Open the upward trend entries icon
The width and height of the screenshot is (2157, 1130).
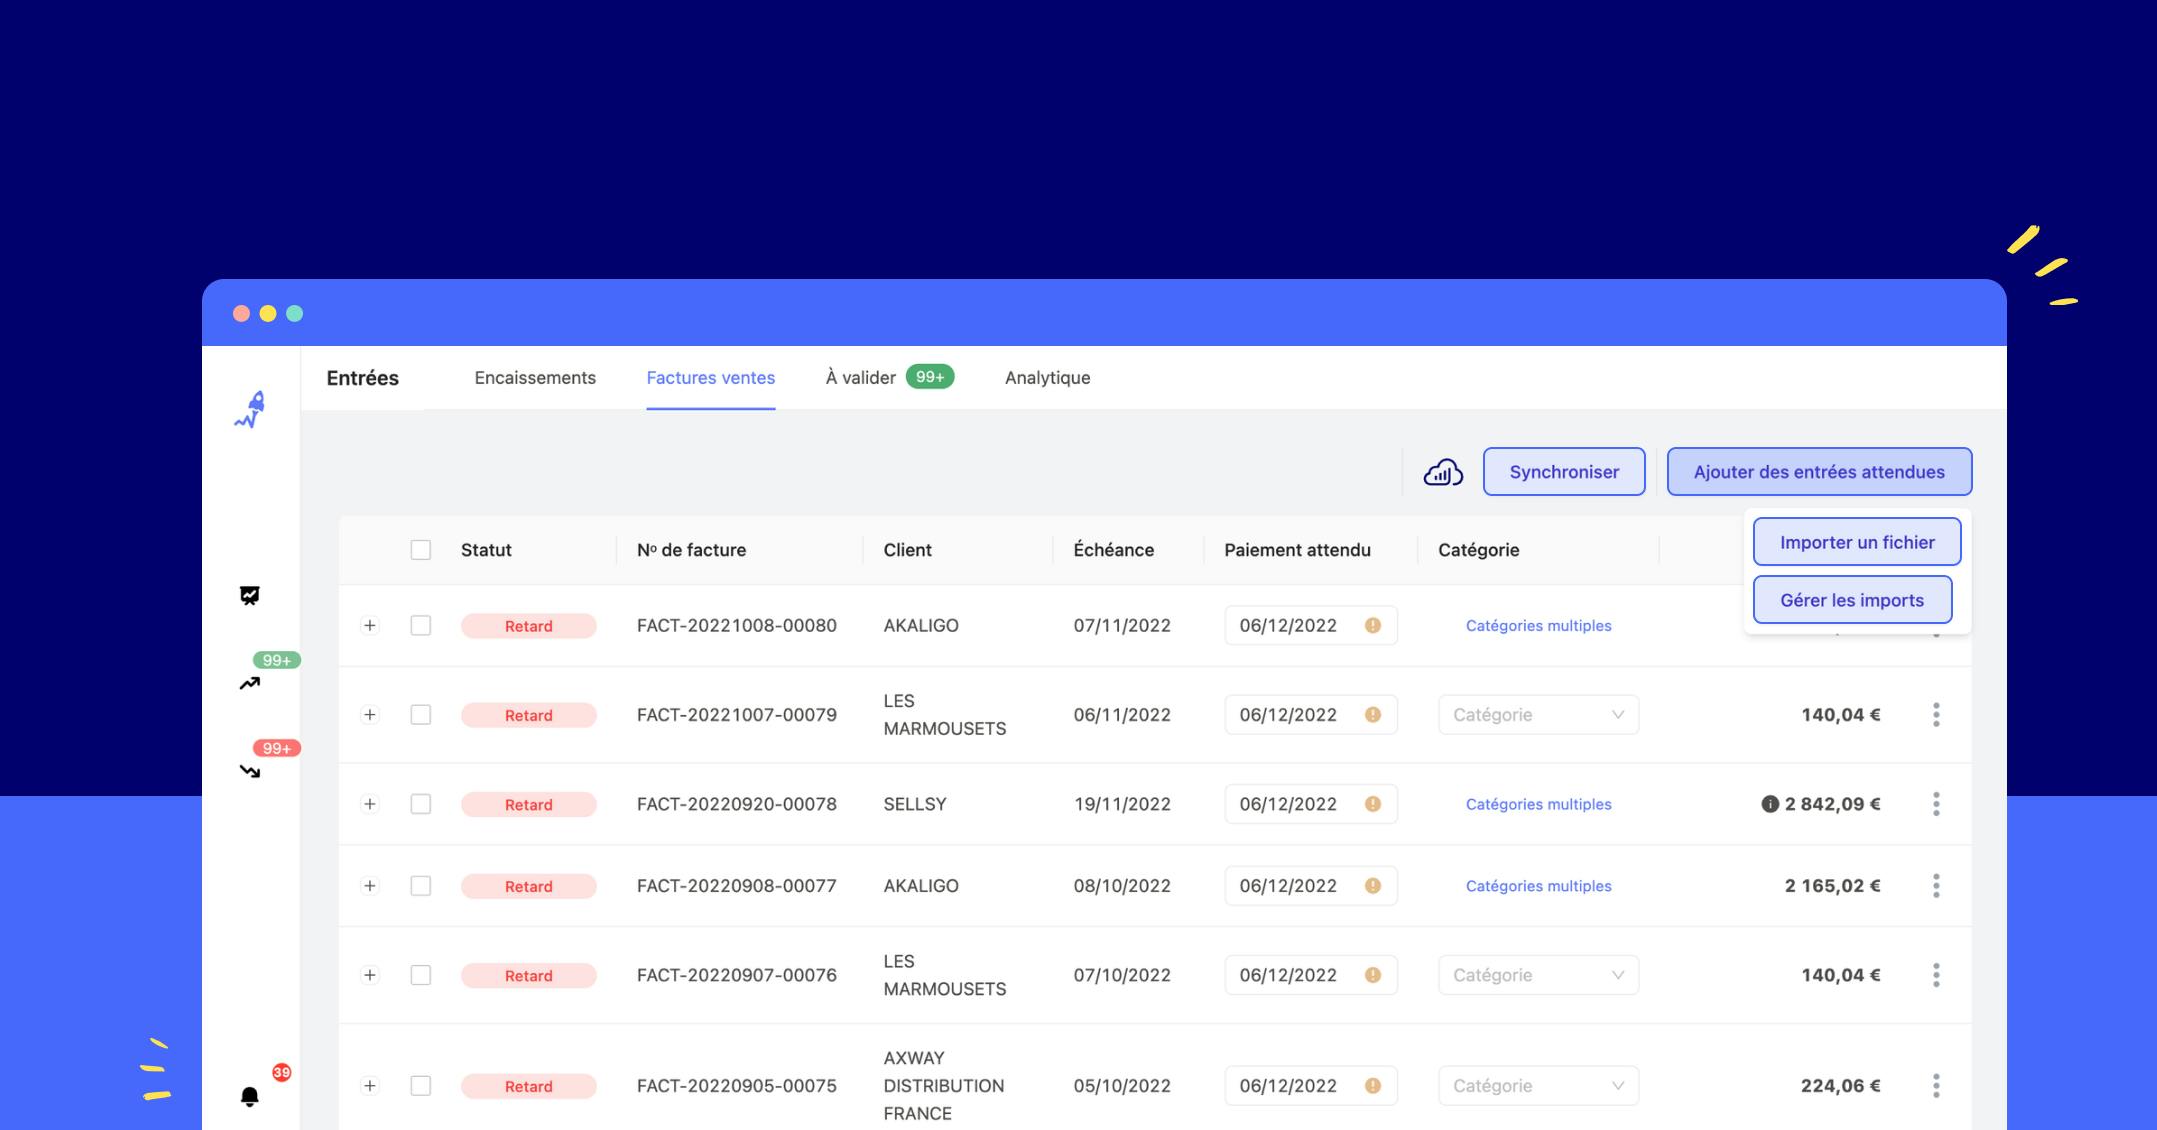pos(250,683)
